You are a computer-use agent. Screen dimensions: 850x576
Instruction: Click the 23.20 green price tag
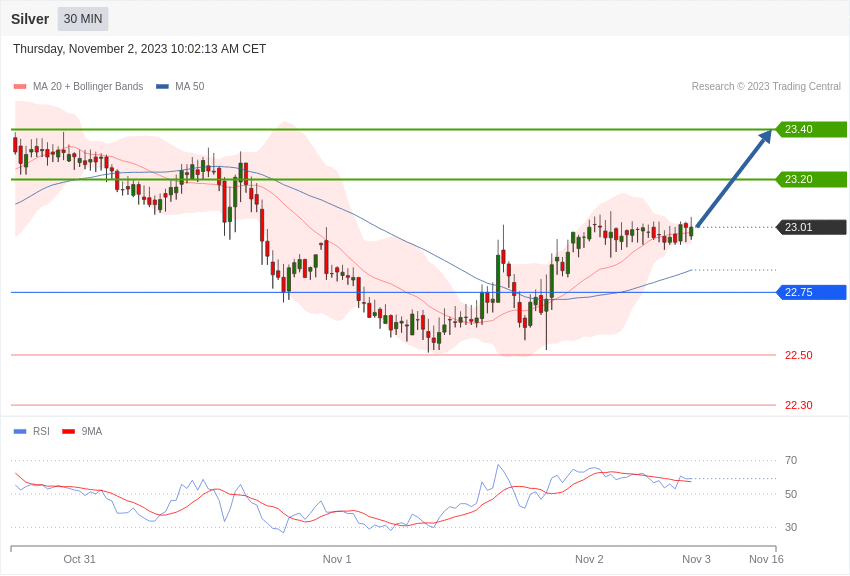click(811, 179)
